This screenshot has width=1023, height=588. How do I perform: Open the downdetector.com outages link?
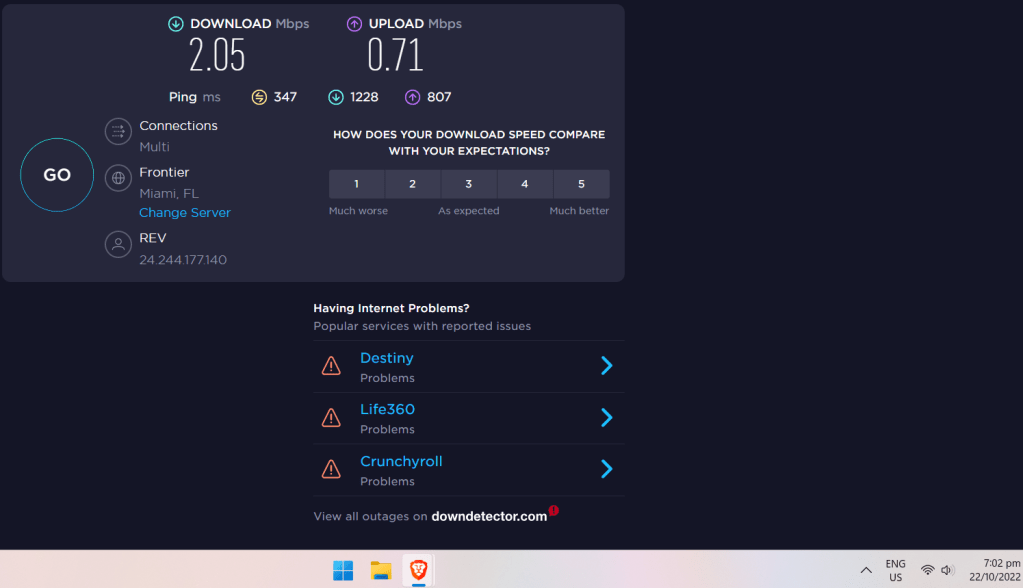point(489,516)
